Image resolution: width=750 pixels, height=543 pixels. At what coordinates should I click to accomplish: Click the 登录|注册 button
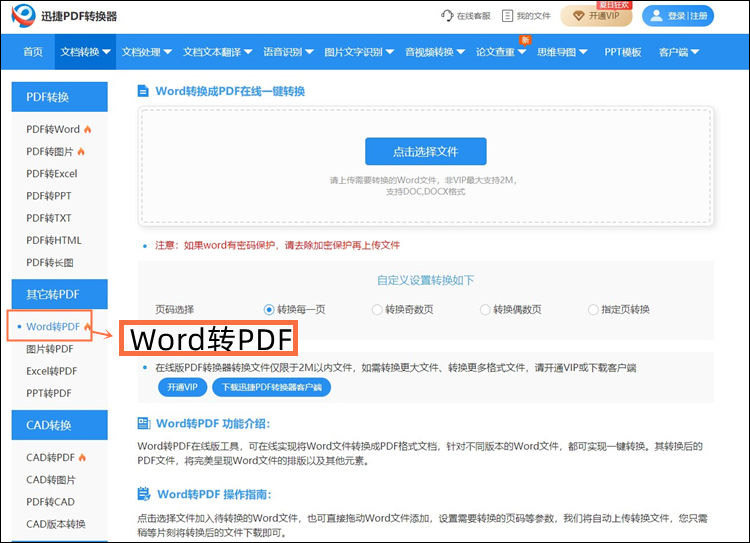[678, 16]
